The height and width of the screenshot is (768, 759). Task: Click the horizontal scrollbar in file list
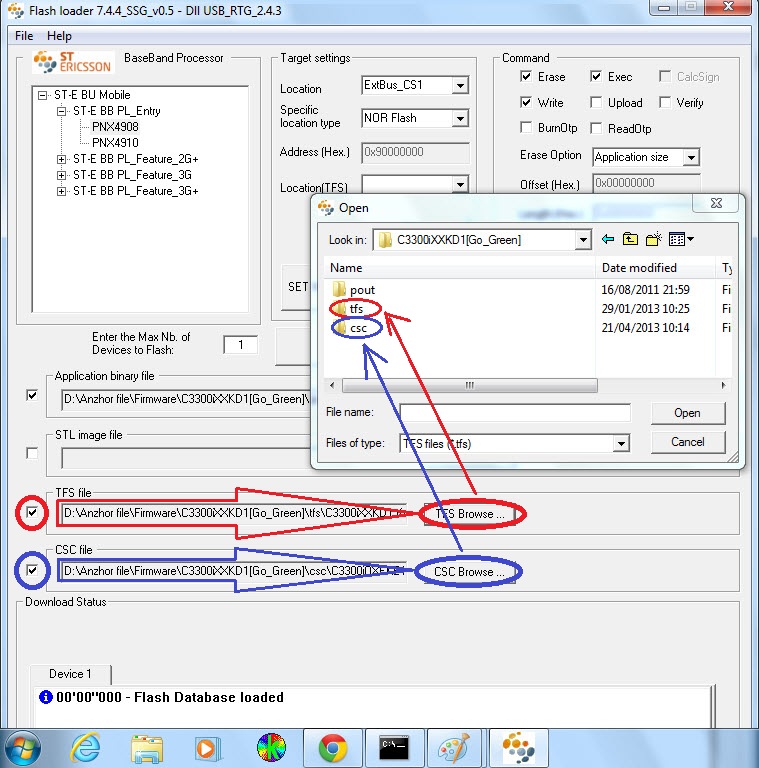pyautogui.click(x=470, y=385)
